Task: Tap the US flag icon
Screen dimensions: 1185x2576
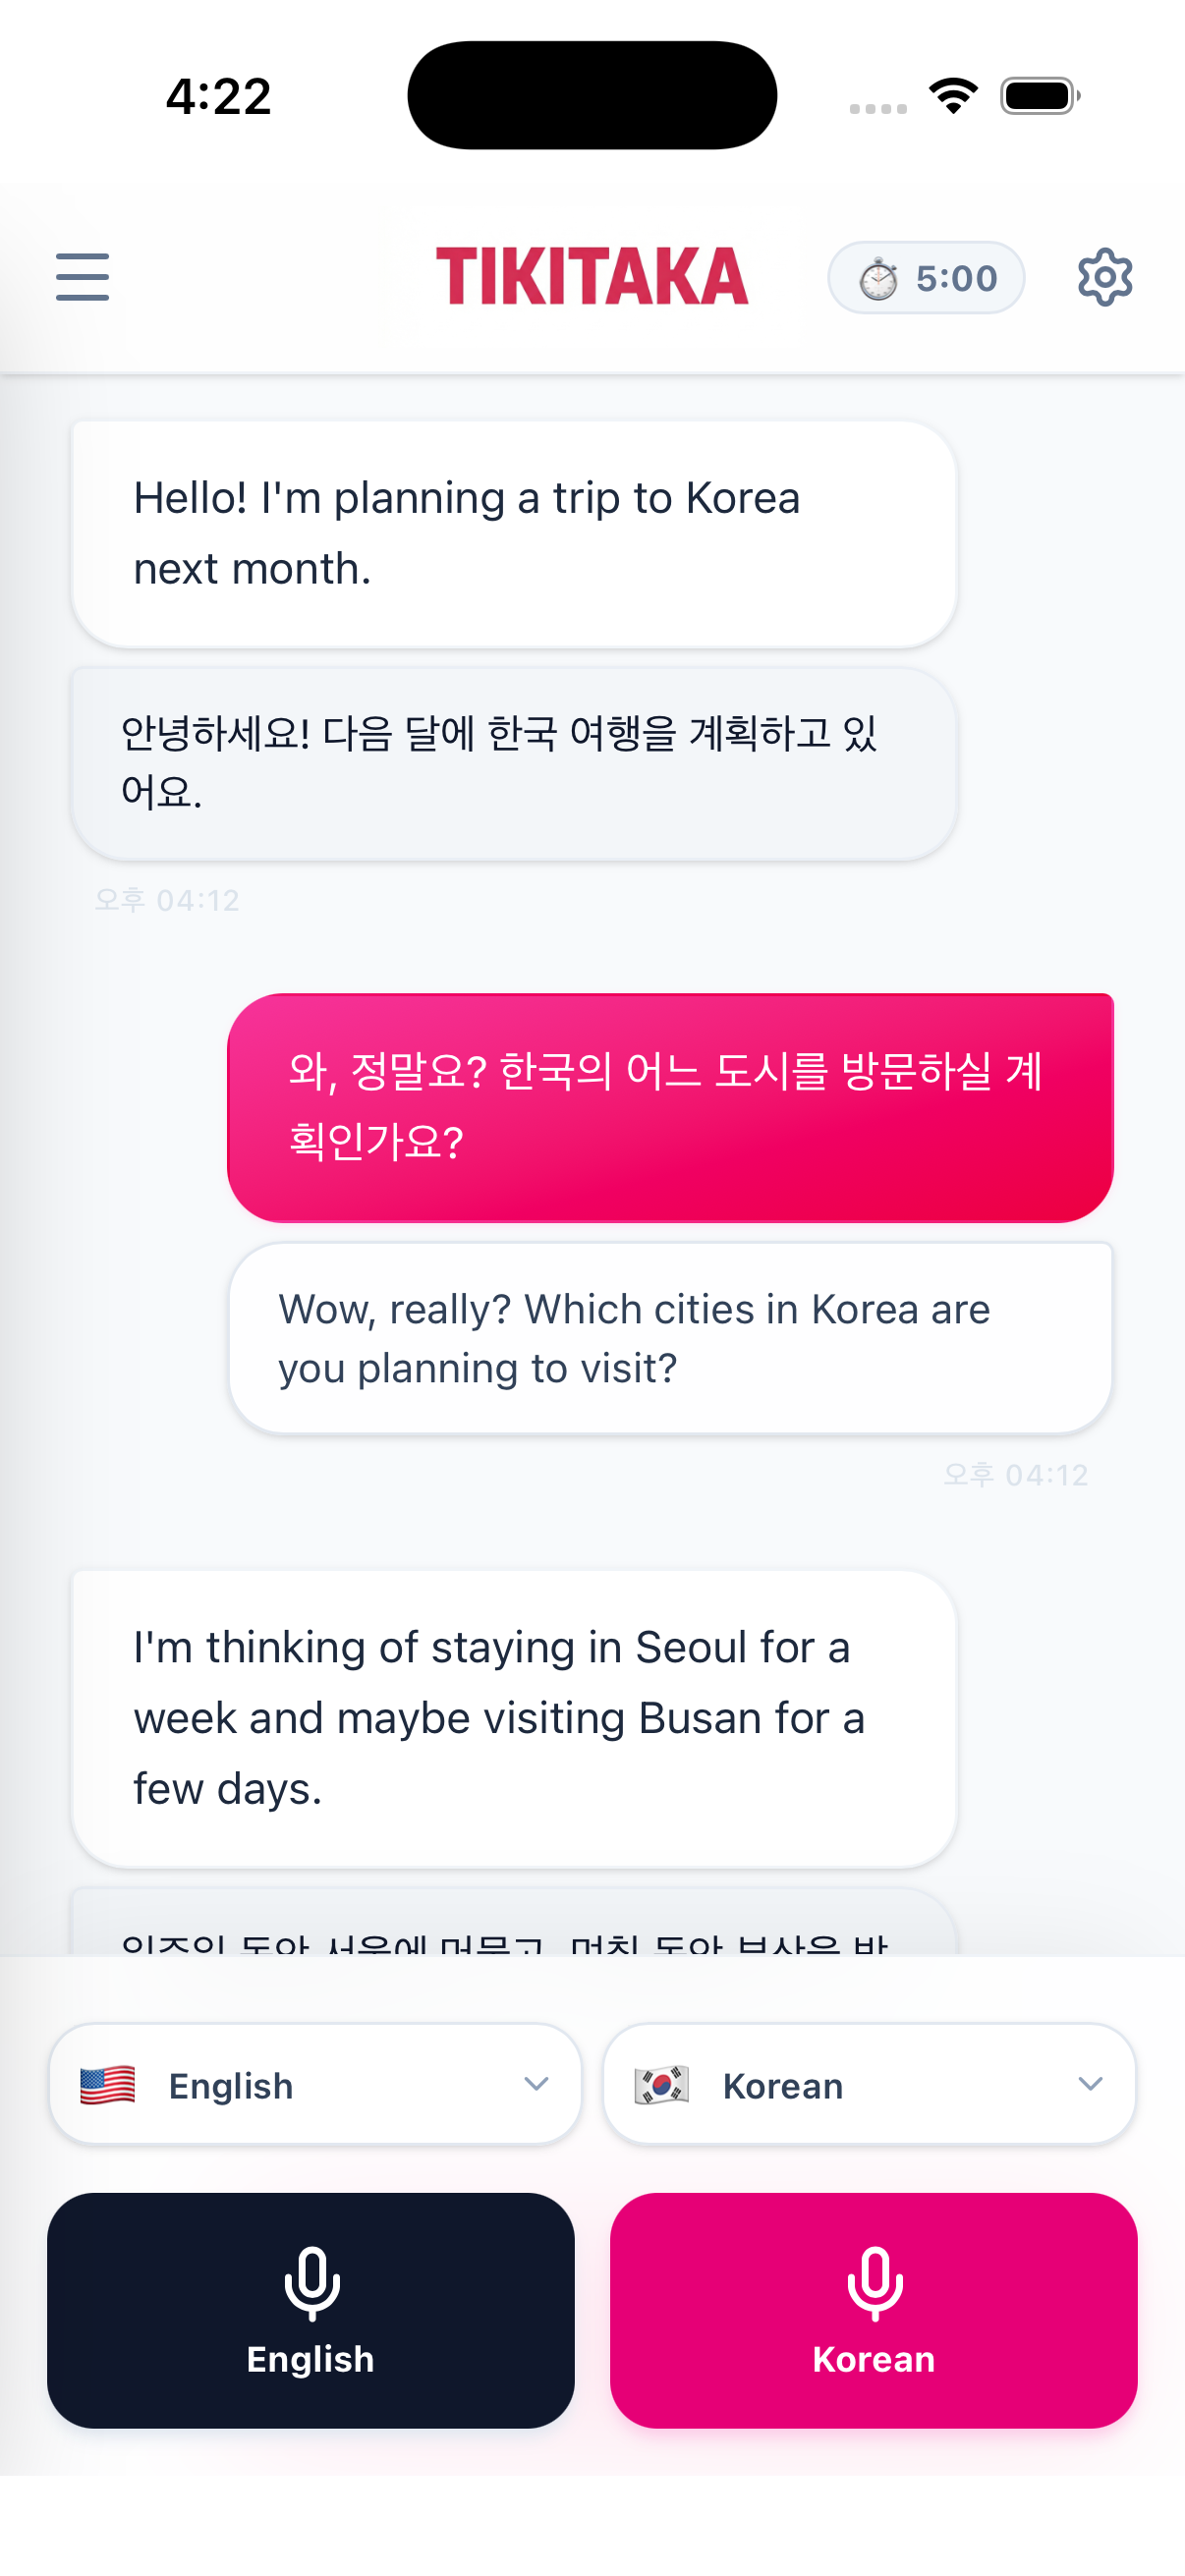Action: (108, 2085)
